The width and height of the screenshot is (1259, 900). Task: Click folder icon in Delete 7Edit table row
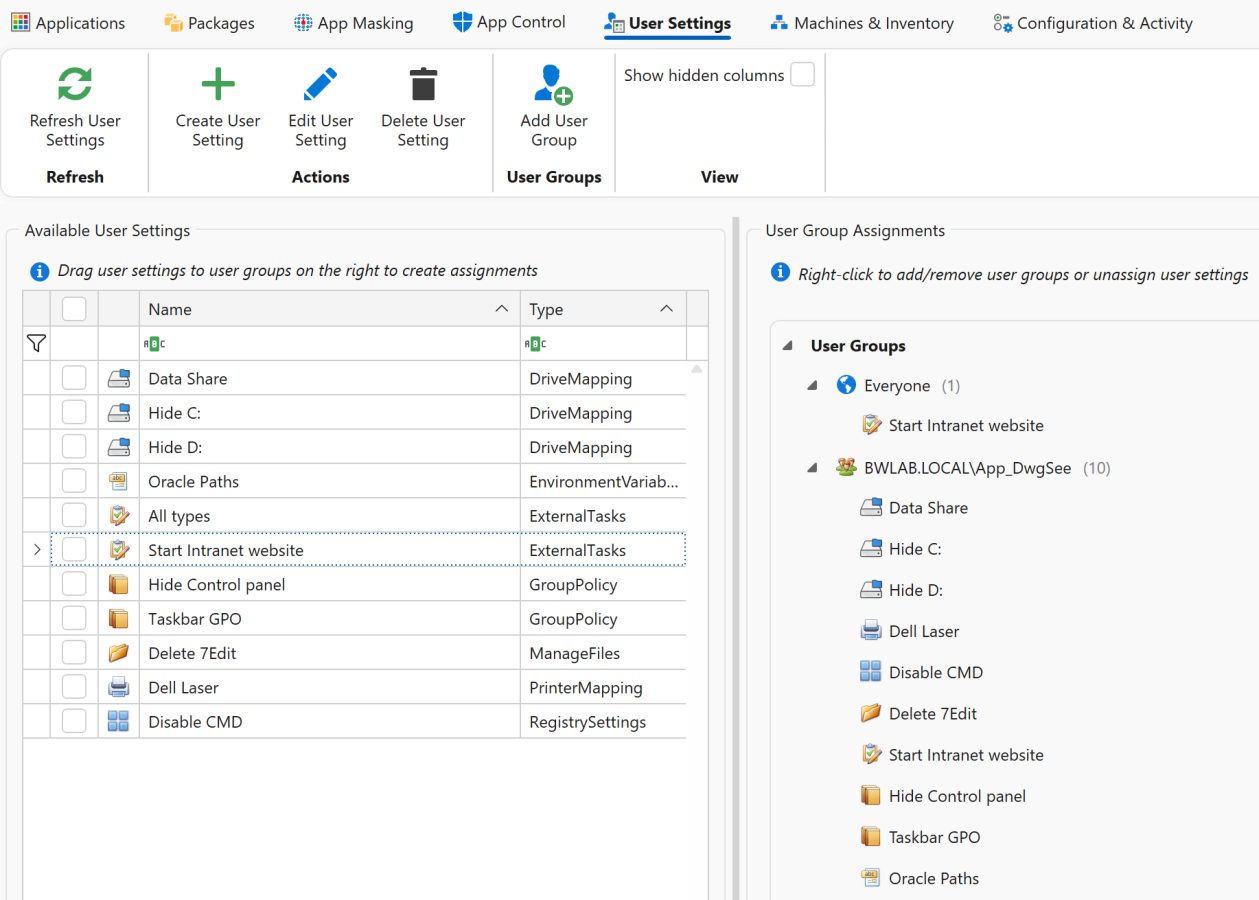[x=119, y=653]
